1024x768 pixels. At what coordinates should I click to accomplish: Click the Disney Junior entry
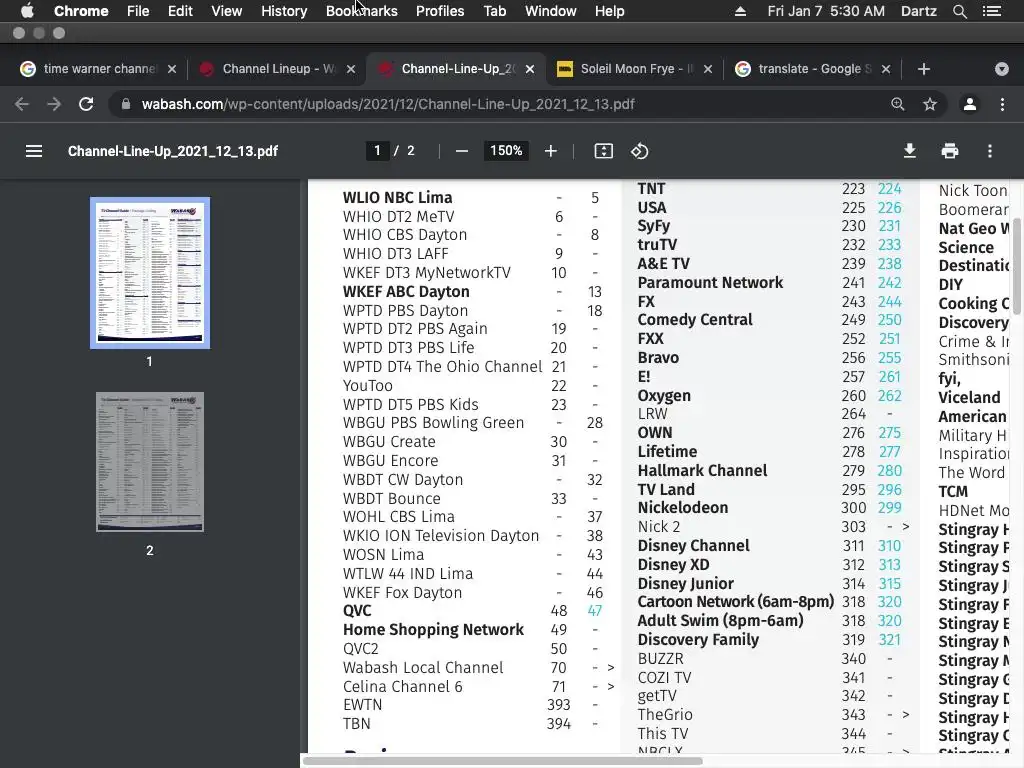pyautogui.click(x=685, y=583)
